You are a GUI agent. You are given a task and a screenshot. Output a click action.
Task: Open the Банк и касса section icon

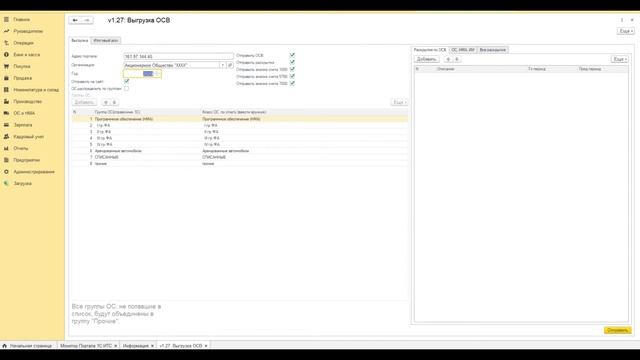pyautogui.click(x=6, y=54)
